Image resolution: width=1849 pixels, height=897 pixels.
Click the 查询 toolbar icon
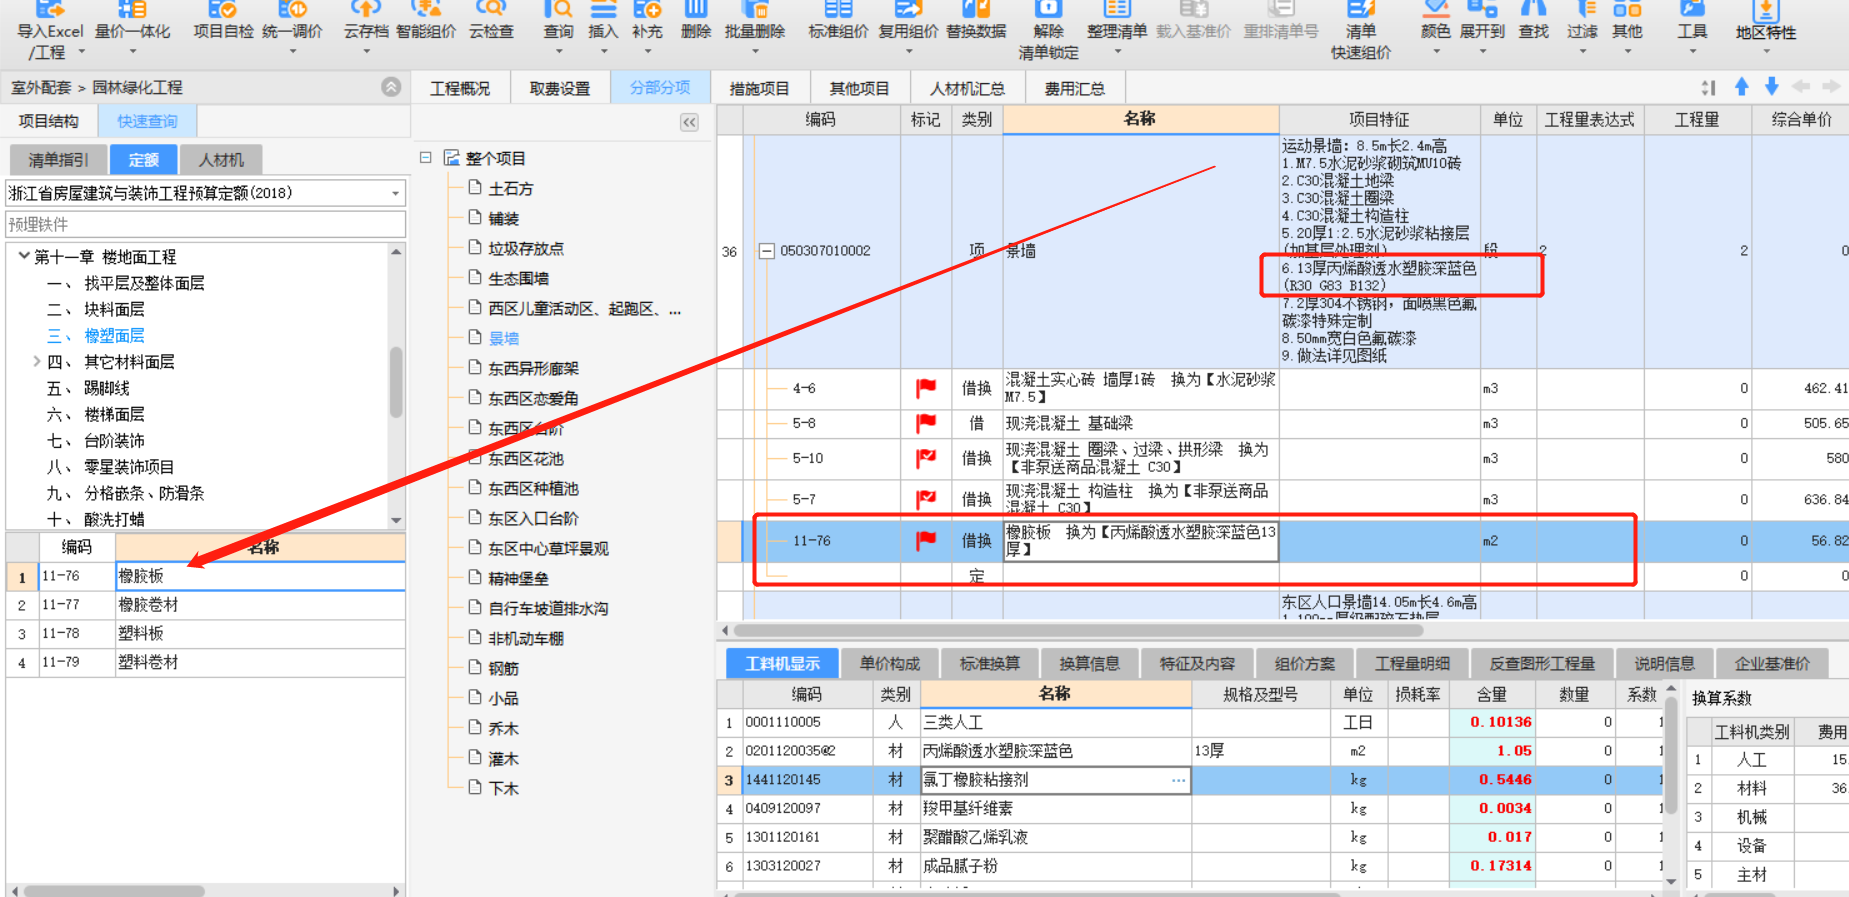click(559, 22)
